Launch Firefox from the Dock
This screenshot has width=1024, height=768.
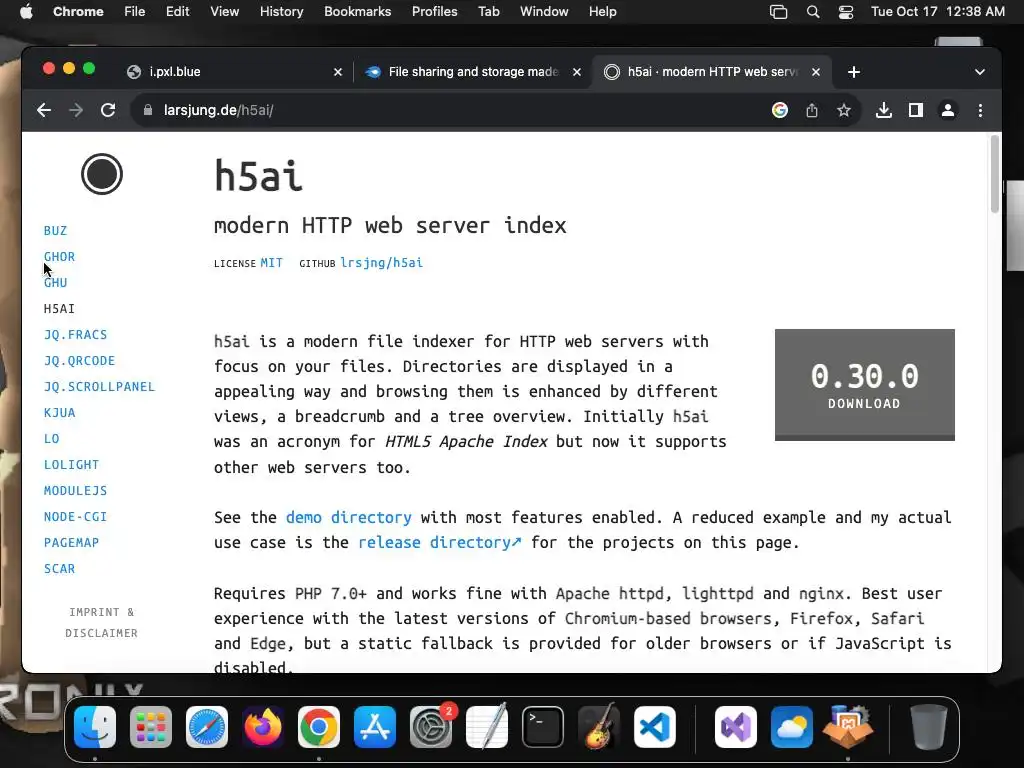tap(263, 727)
